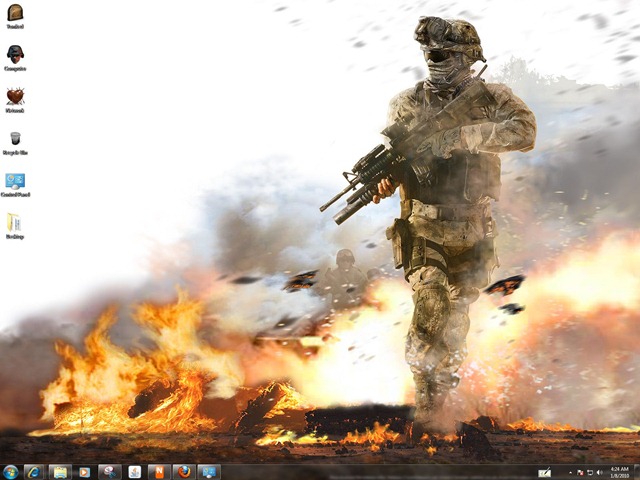Open Windows Explorer from the taskbar
Image resolution: width=640 pixels, height=480 pixels.
point(60,472)
